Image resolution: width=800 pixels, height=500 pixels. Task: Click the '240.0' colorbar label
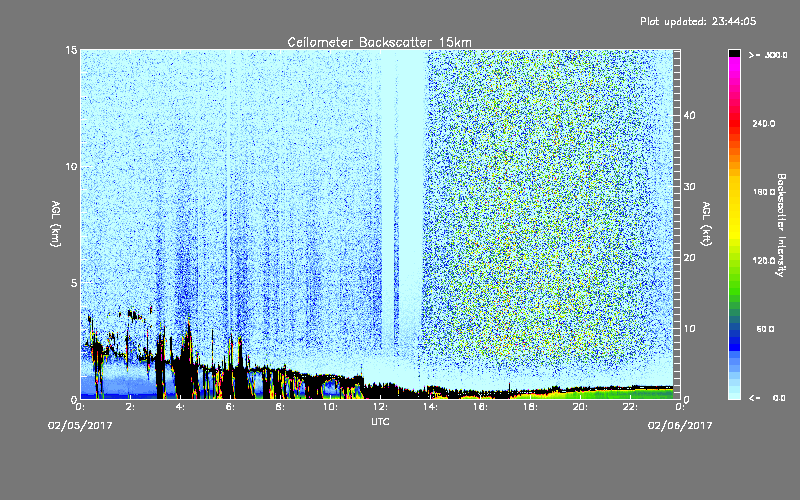tap(764, 124)
